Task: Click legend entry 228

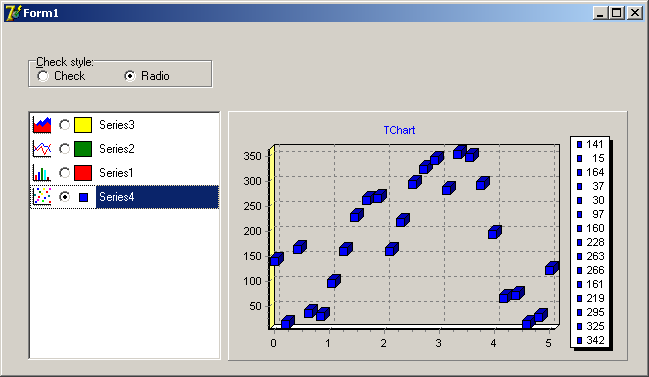Action: (x=590, y=243)
